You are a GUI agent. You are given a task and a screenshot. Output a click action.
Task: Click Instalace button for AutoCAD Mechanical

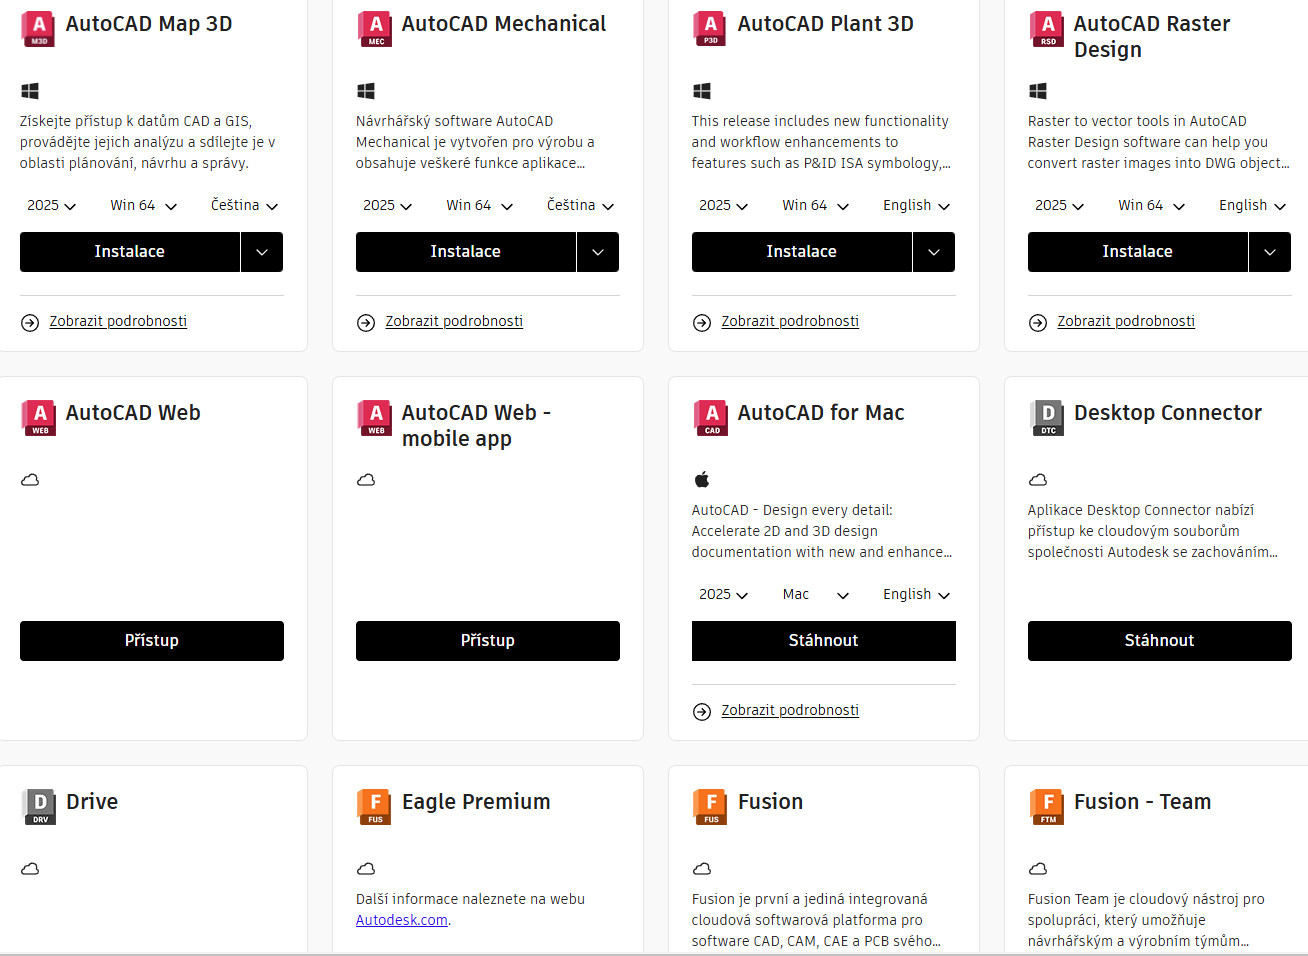466,252
